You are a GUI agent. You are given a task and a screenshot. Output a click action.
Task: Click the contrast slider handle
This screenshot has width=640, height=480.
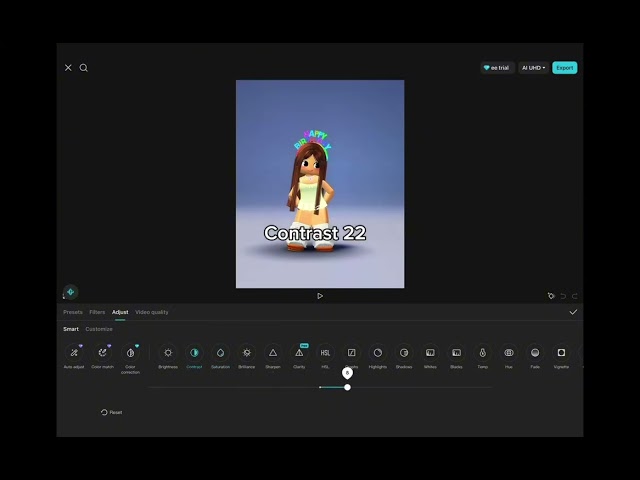click(x=347, y=387)
